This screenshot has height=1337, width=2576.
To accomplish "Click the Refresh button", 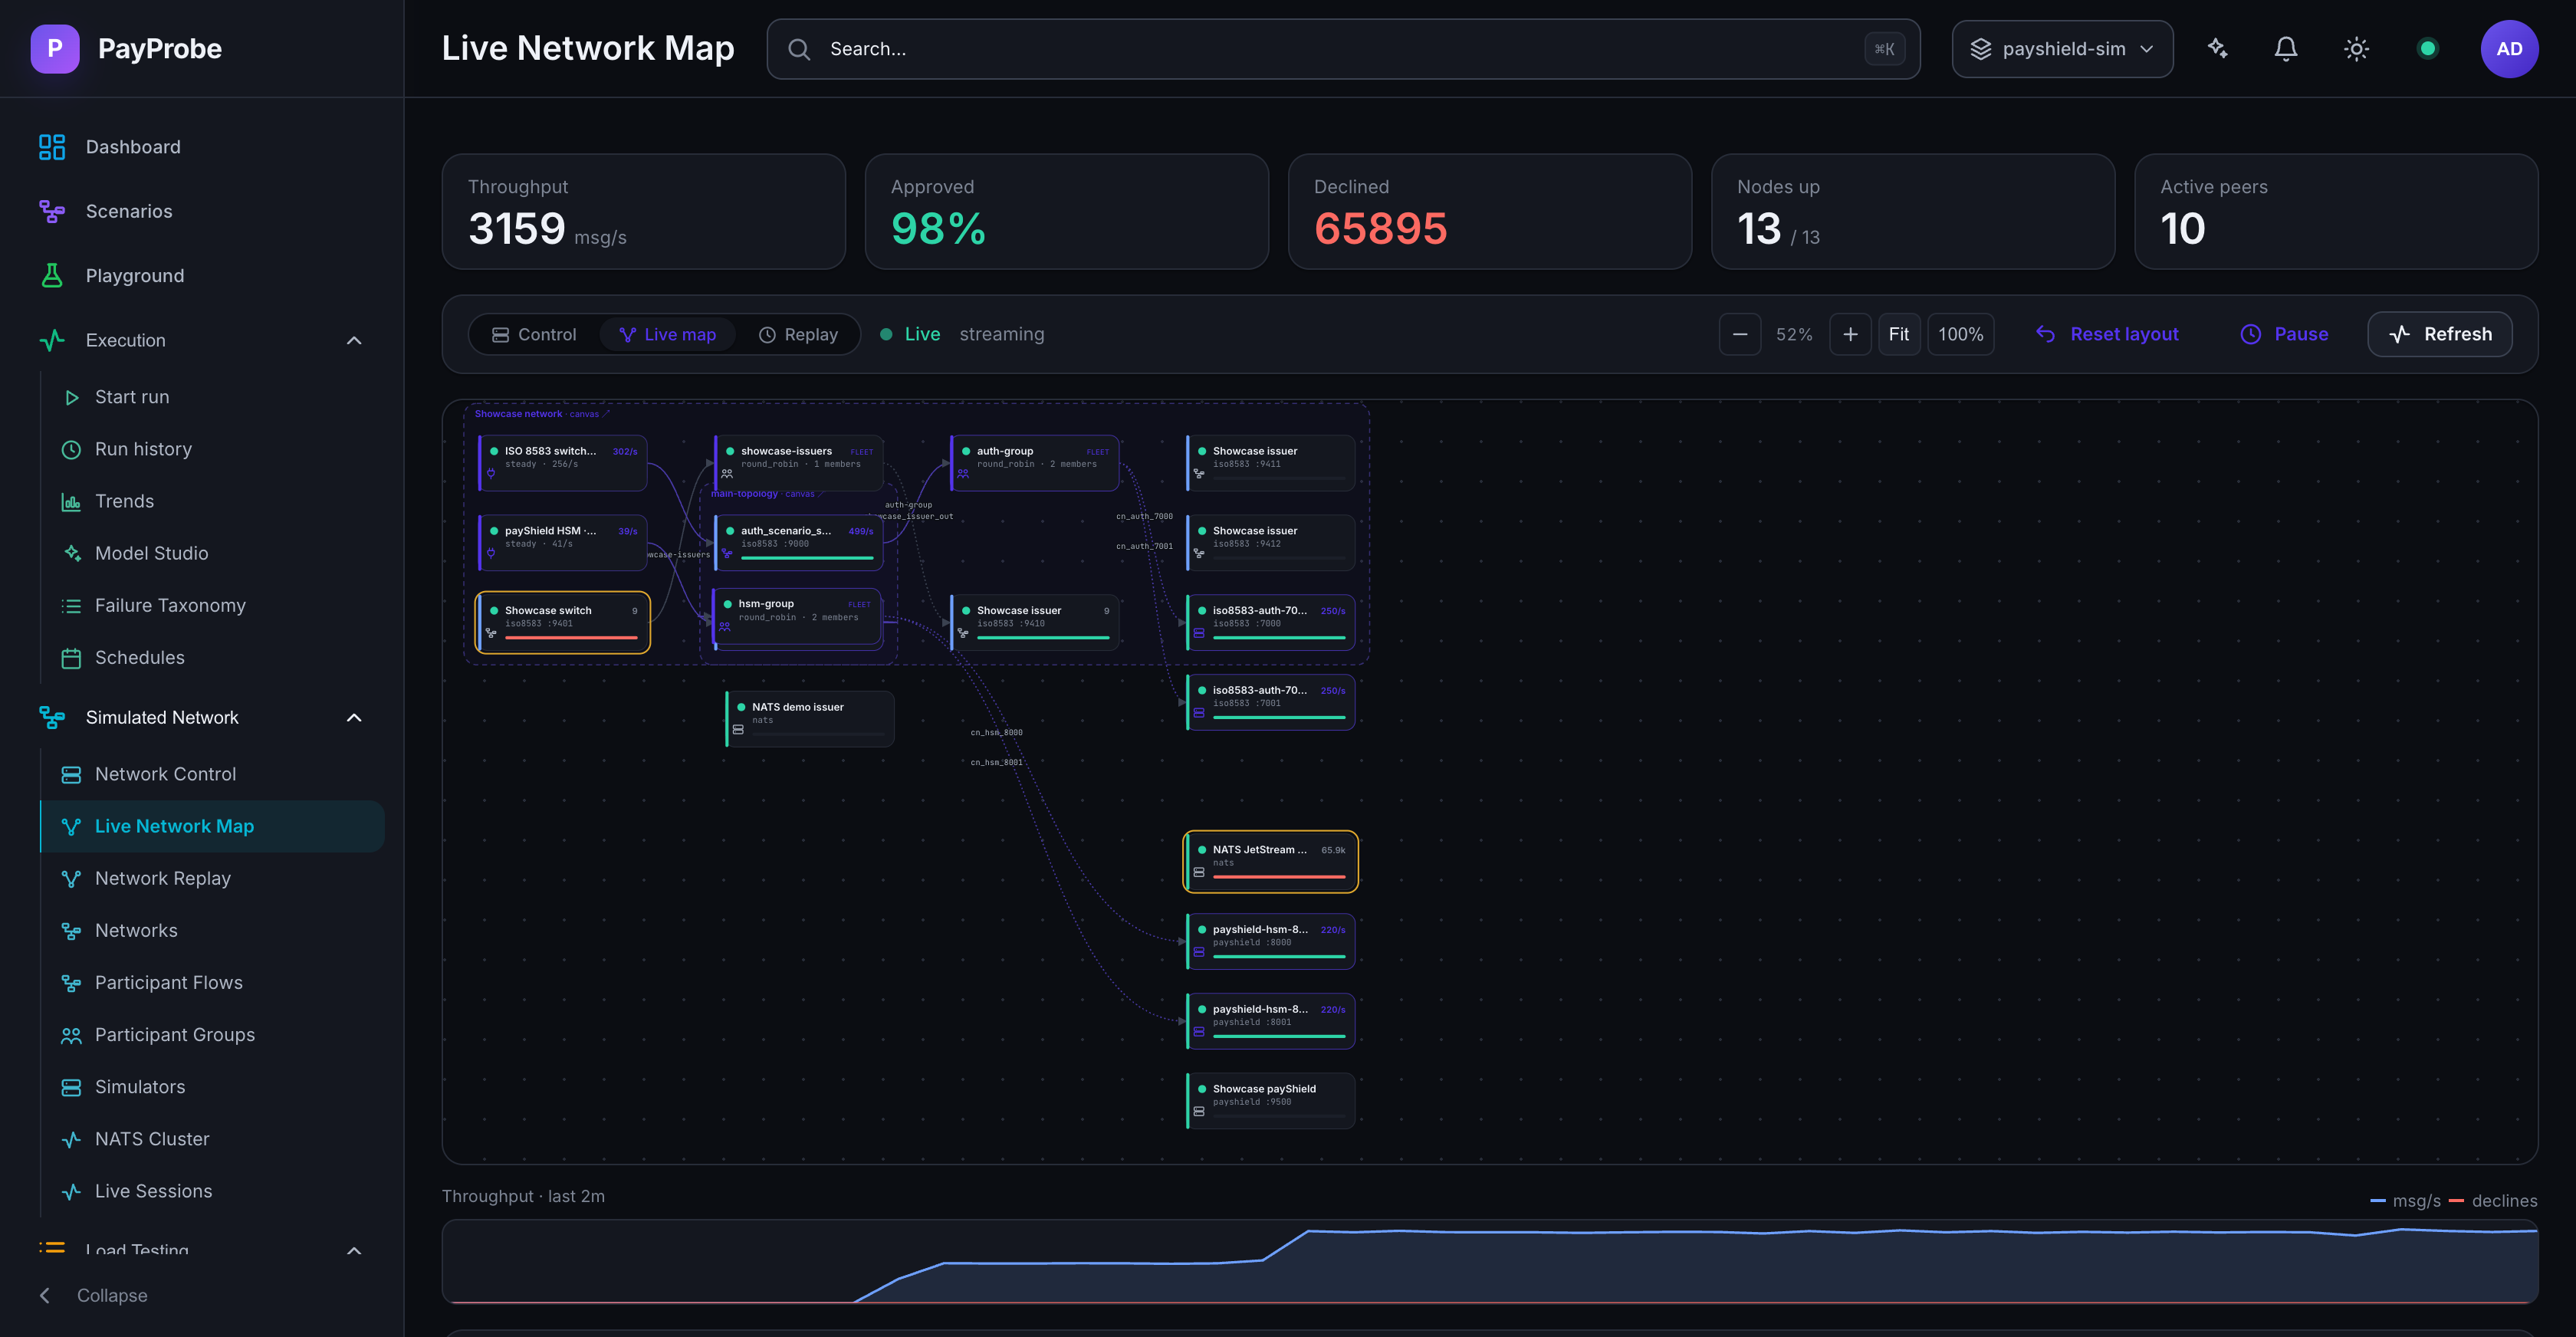I will pyautogui.click(x=2440, y=334).
